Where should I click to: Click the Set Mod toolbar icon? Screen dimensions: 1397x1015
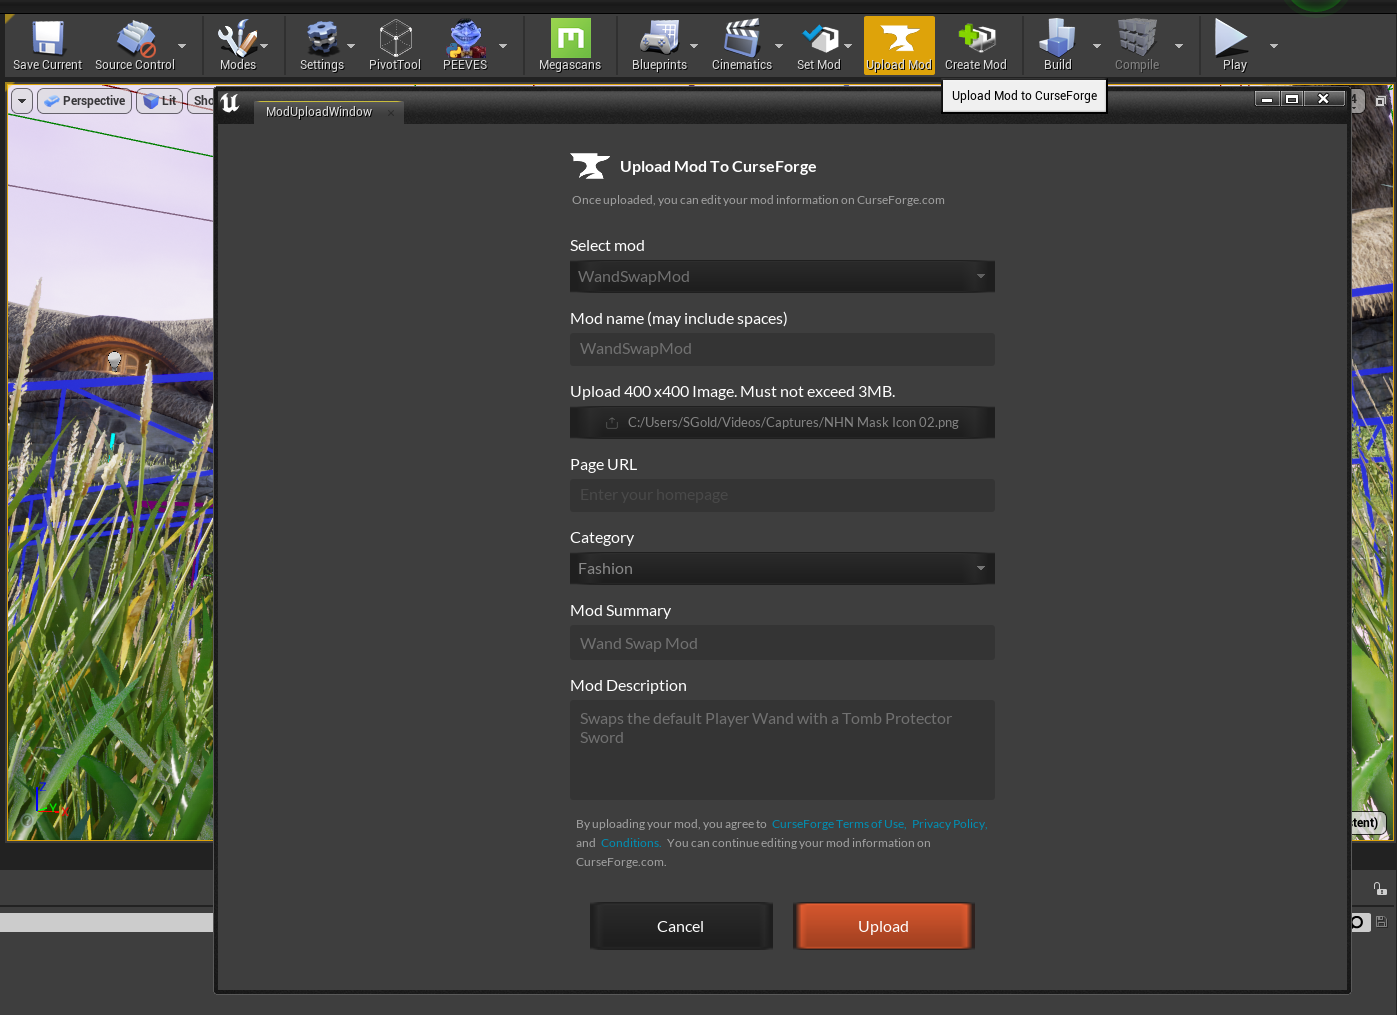[x=818, y=46]
